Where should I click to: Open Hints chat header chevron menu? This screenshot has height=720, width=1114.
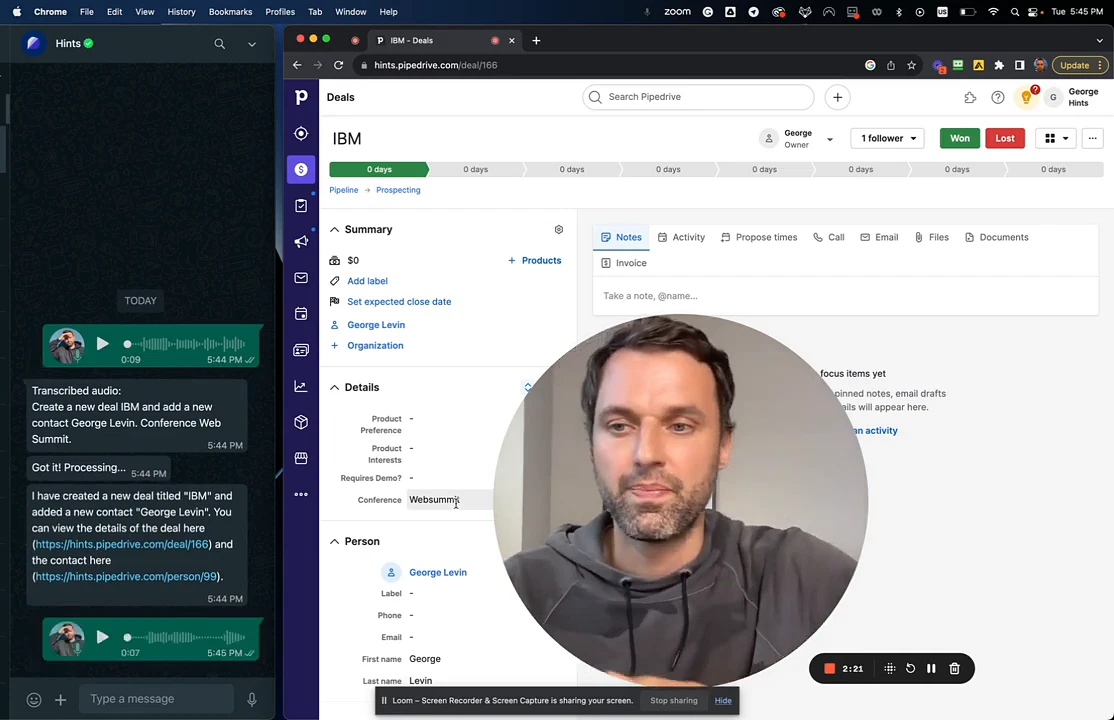pos(252,44)
